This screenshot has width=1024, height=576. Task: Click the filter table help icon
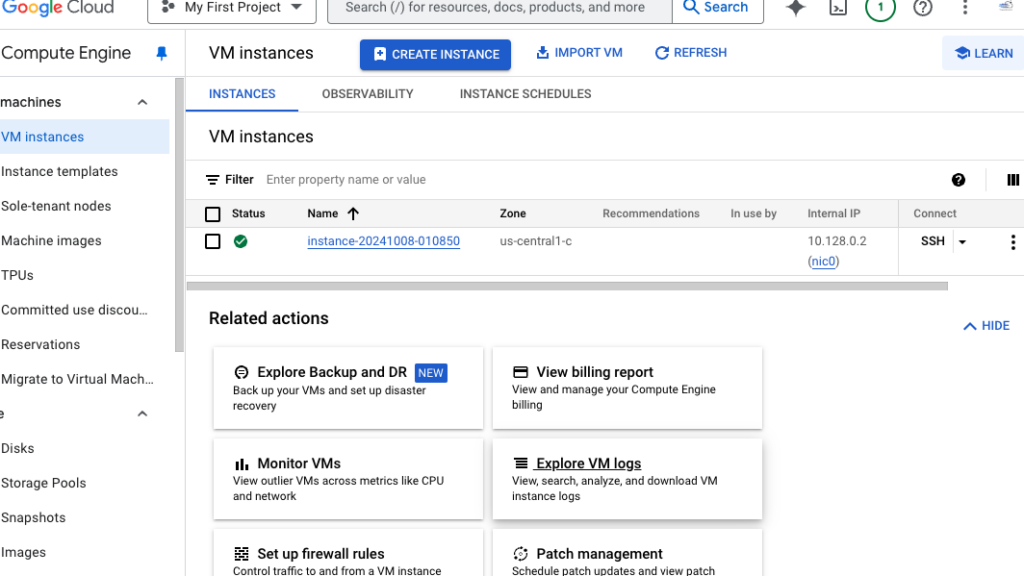[x=958, y=180]
